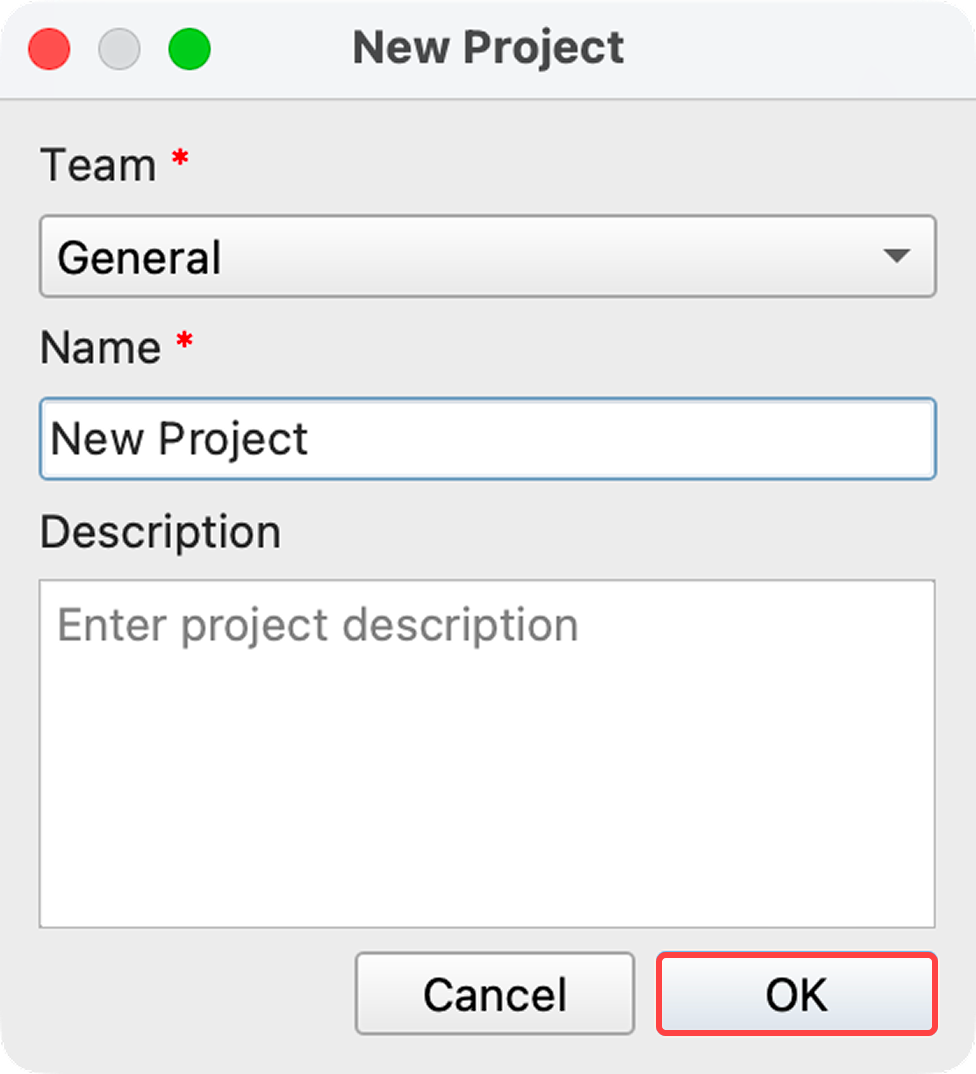Image resolution: width=976 pixels, height=1074 pixels.
Task: Click the New Project title bar text
Action: tap(488, 47)
